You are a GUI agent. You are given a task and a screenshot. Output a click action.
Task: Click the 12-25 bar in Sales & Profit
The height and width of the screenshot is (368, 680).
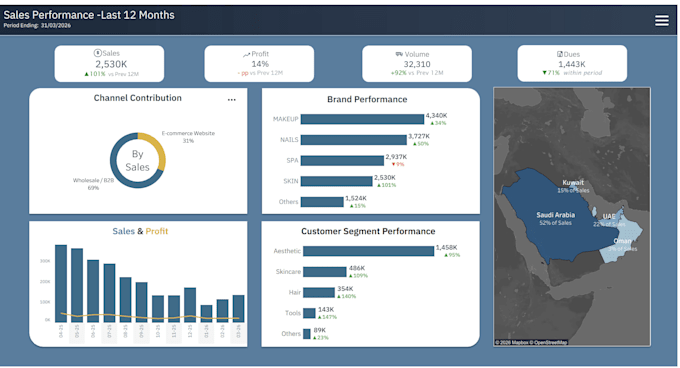coord(190,305)
